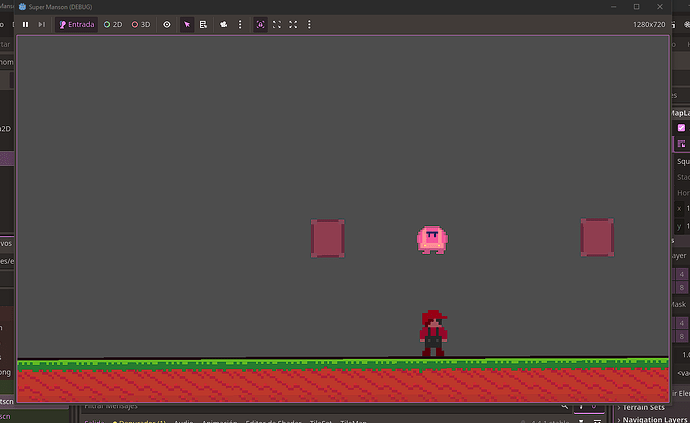Pause the running game

click(26, 25)
